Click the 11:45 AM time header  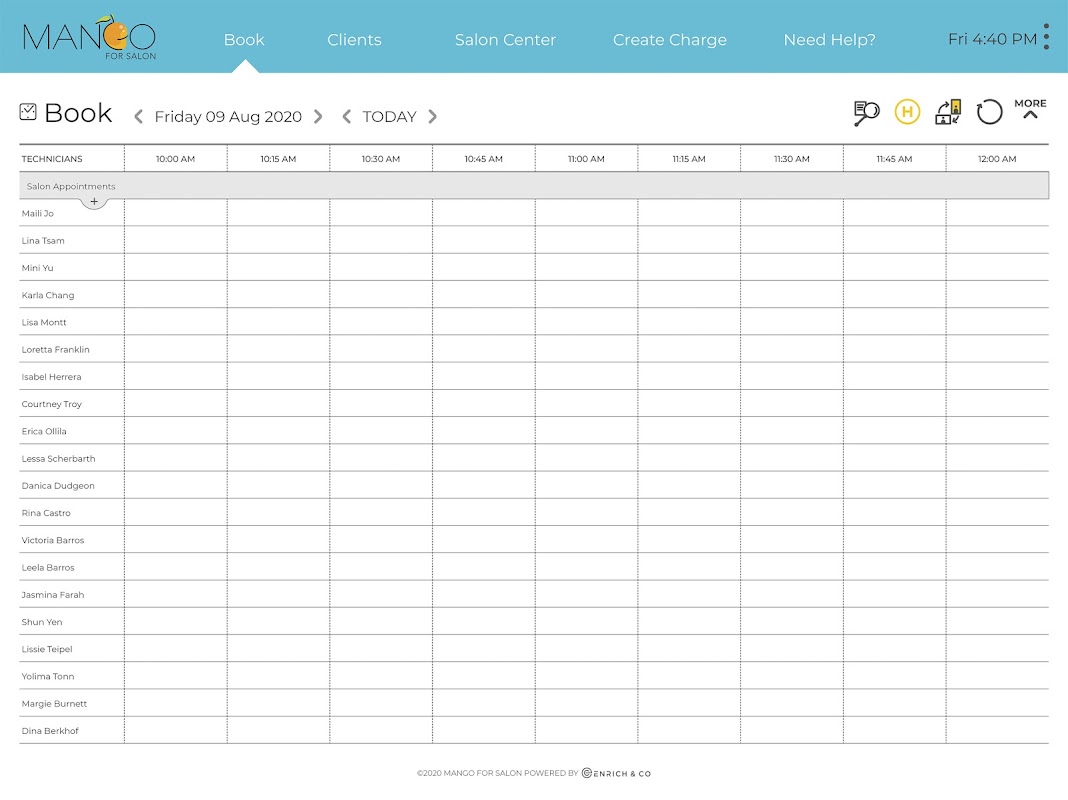894,159
